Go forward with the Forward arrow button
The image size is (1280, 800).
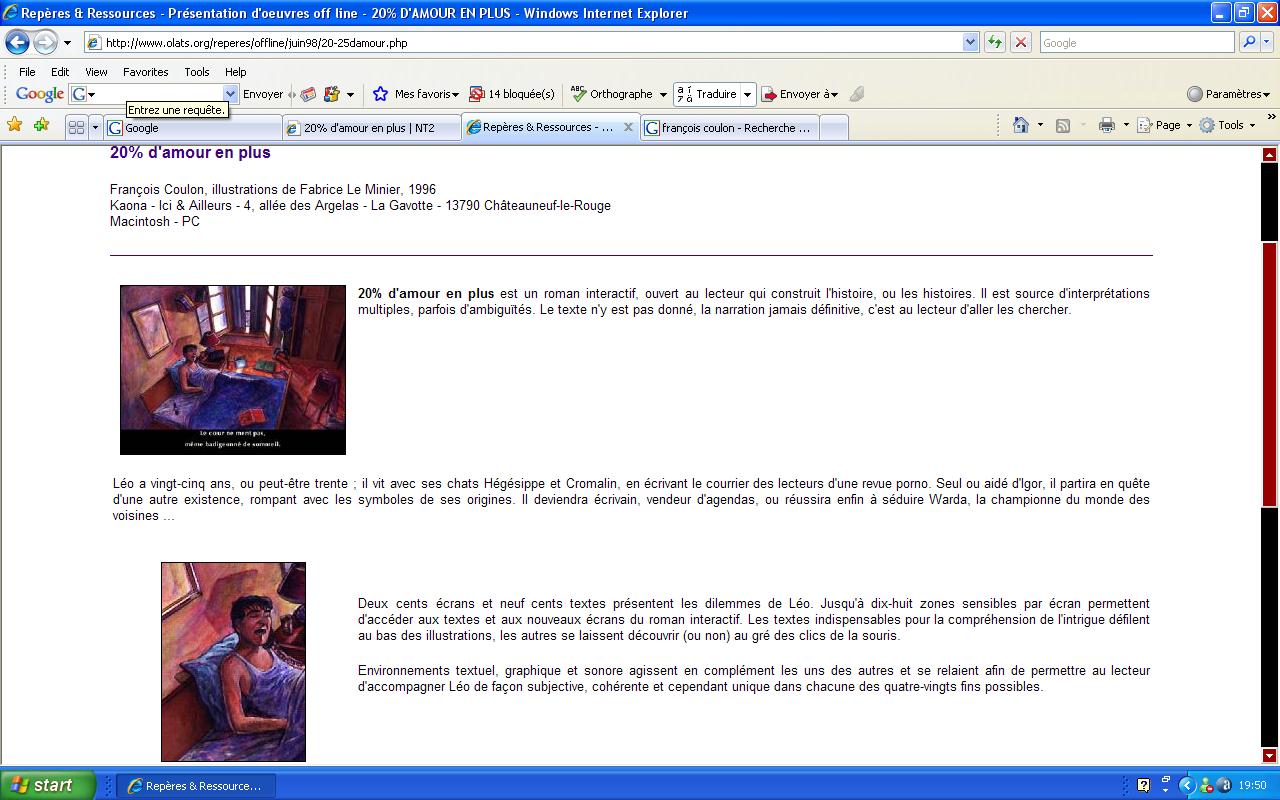pos(45,43)
